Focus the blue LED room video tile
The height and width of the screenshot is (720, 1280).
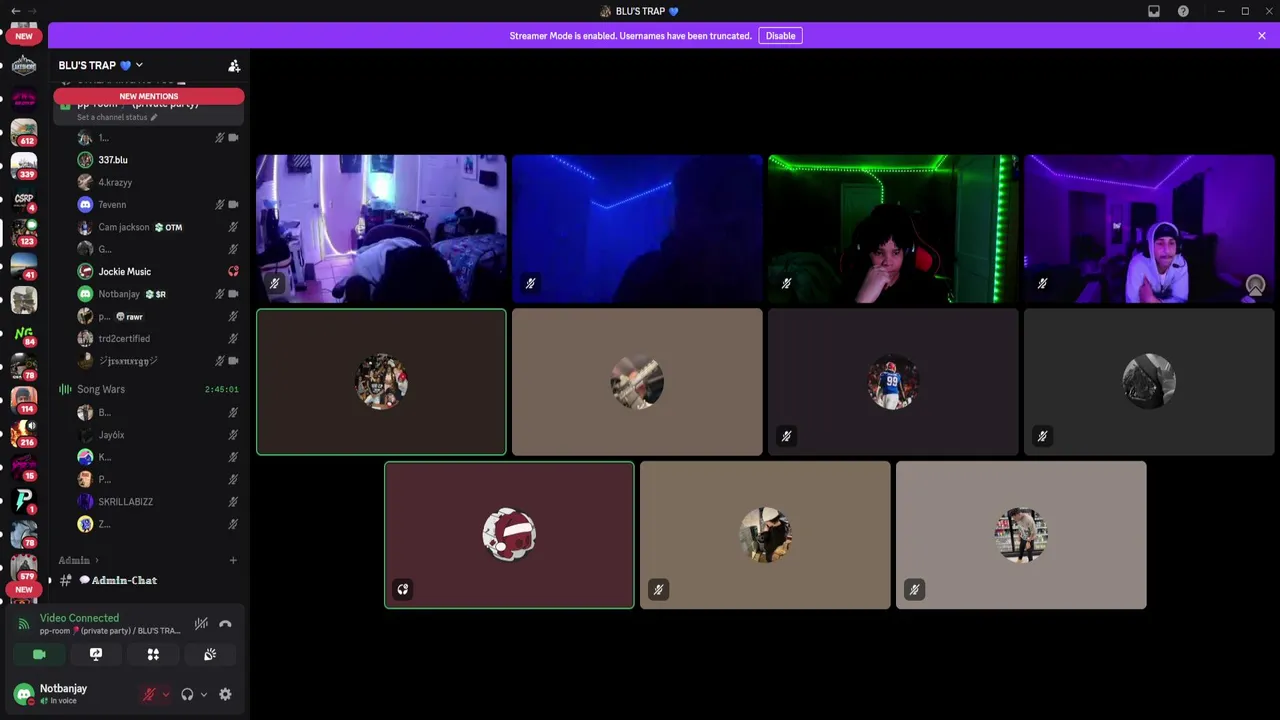tap(637, 228)
